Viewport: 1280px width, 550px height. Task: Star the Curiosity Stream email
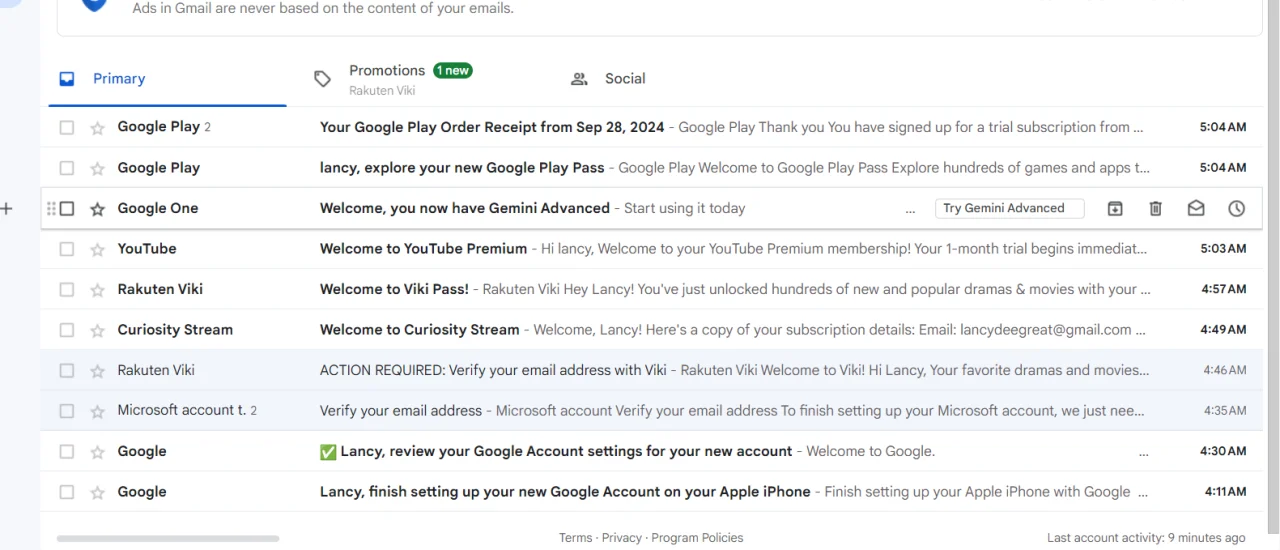tap(97, 330)
